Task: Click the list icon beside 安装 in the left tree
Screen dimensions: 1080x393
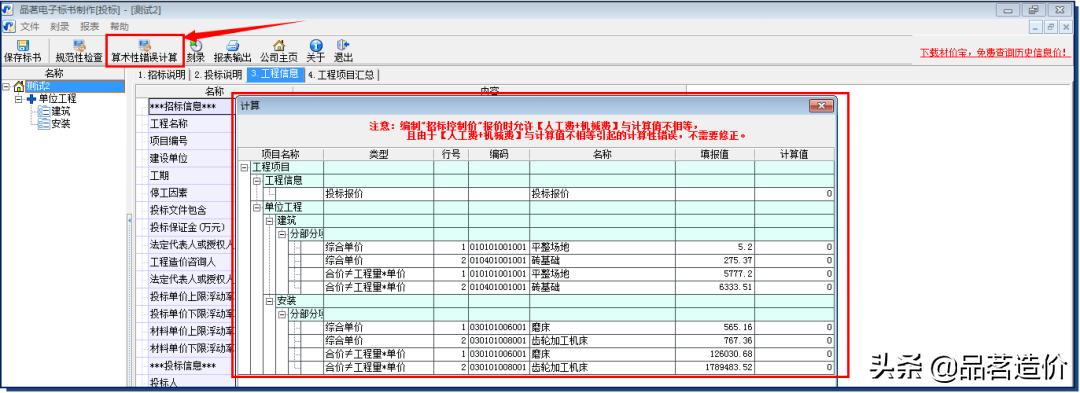Action: pos(44,124)
